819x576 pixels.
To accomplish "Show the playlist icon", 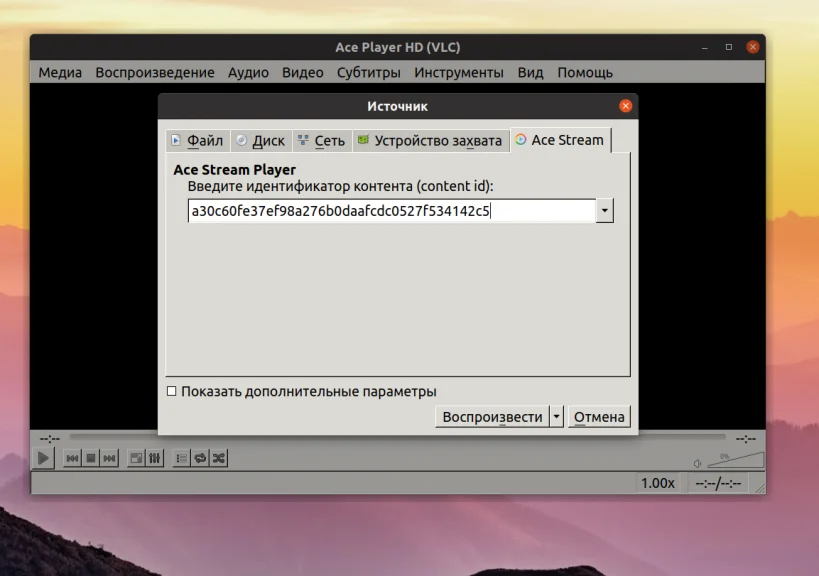I will tap(181, 459).
